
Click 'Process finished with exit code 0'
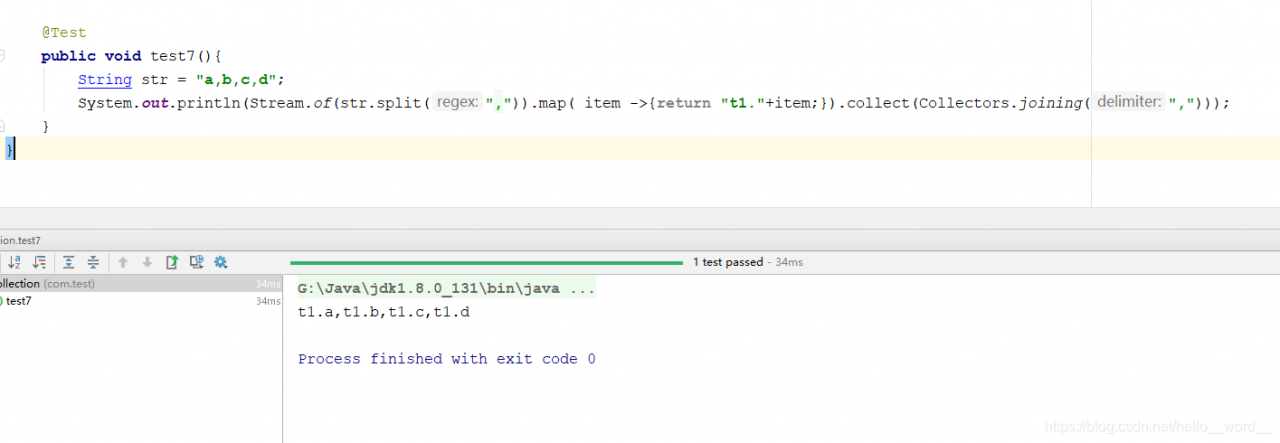click(447, 358)
